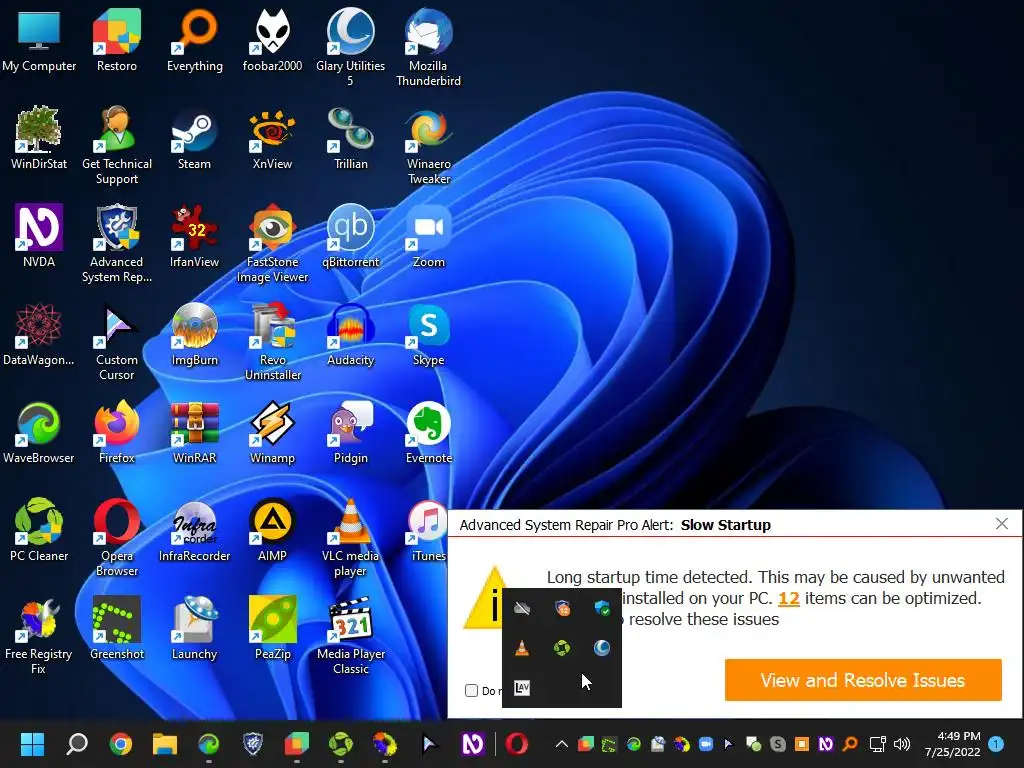Click View and Resolve Issues button
The width and height of the screenshot is (1024, 768).
(863, 680)
